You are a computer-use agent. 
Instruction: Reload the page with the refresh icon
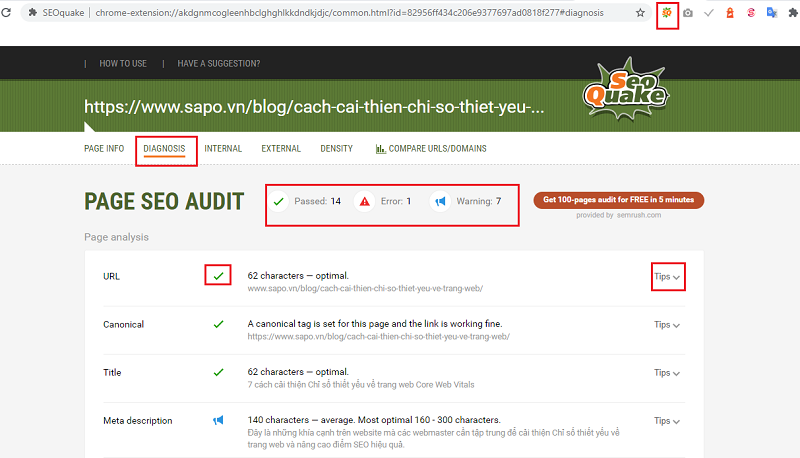(6, 12)
